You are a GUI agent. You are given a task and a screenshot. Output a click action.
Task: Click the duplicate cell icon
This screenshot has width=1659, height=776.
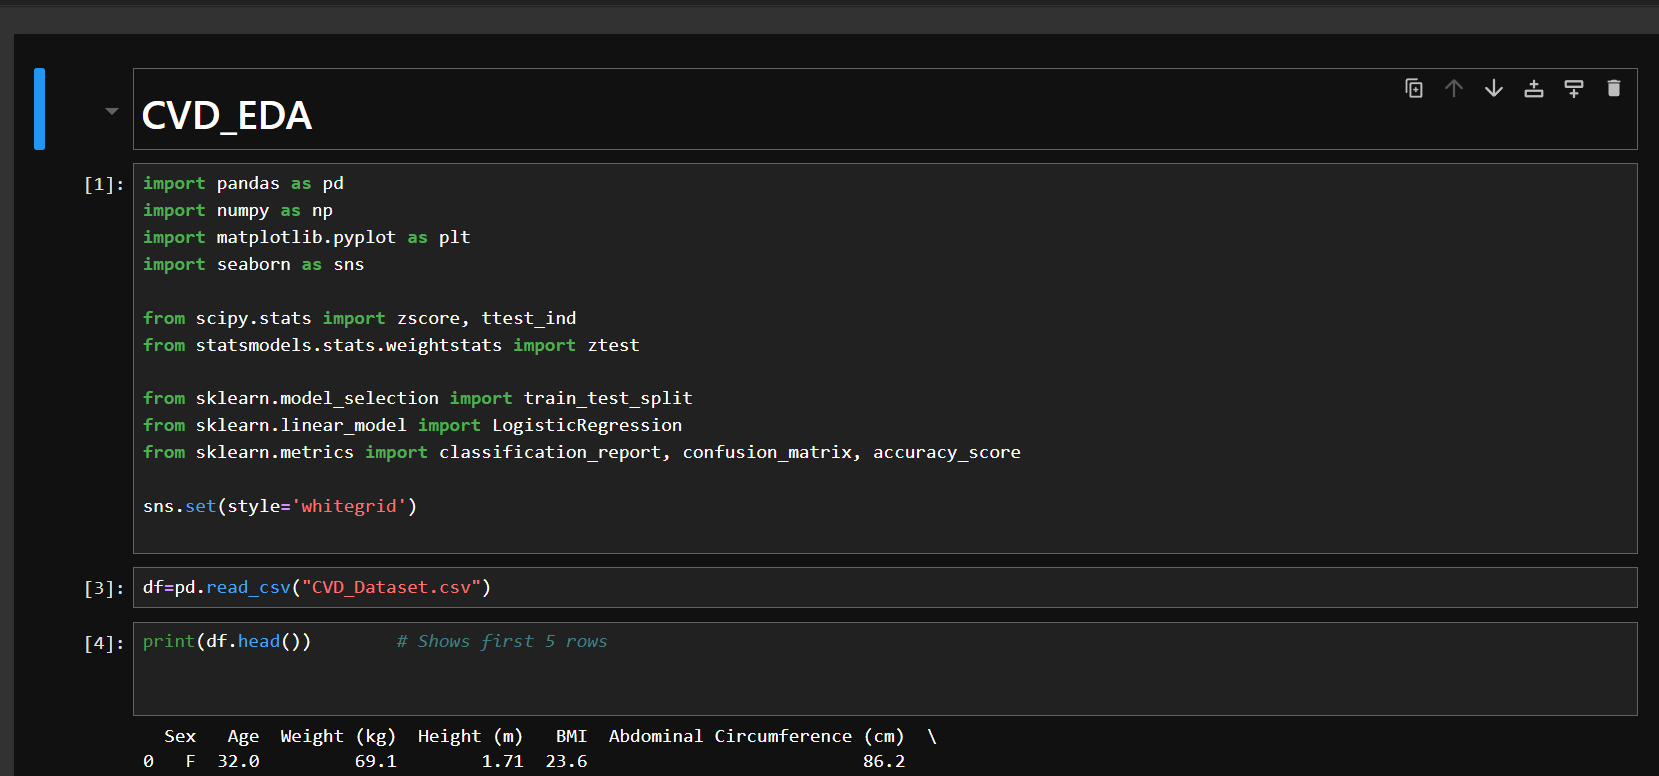tap(1413, 89)
